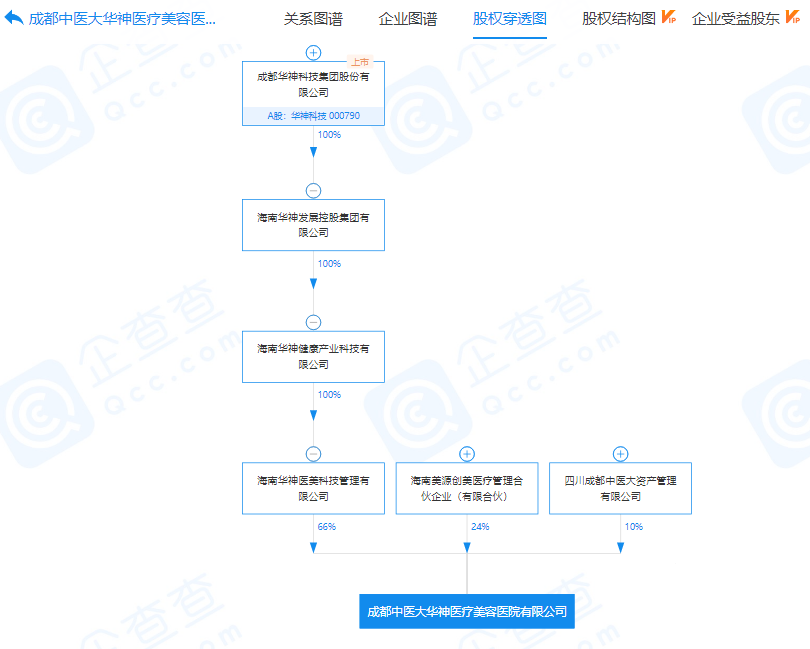The image size is (810, 649).
Task: Expand shareholders above 成都华神科技集团 node
Action: point(313,52)
